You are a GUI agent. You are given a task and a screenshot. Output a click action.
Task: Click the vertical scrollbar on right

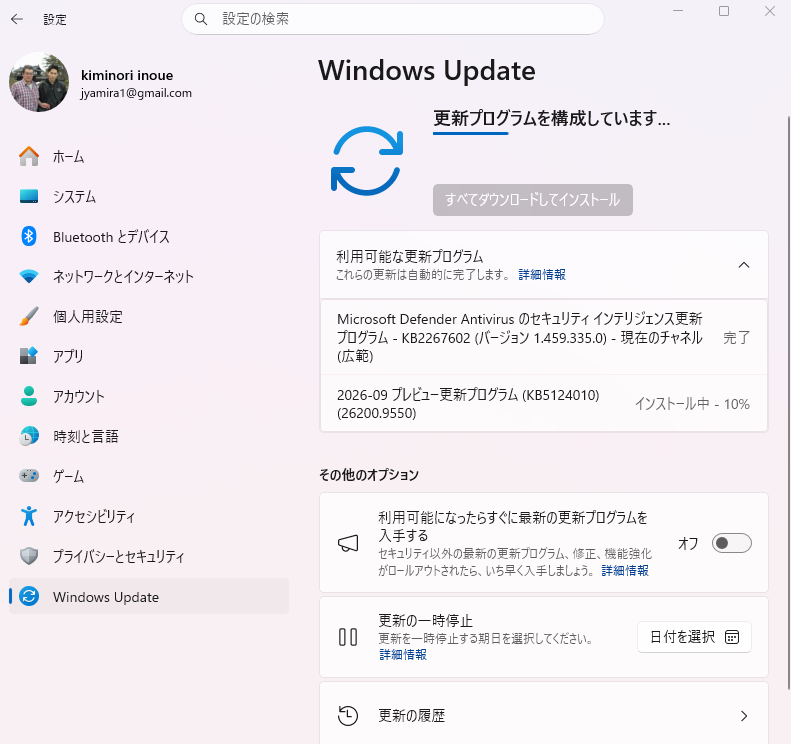click(x=788, y=403)
